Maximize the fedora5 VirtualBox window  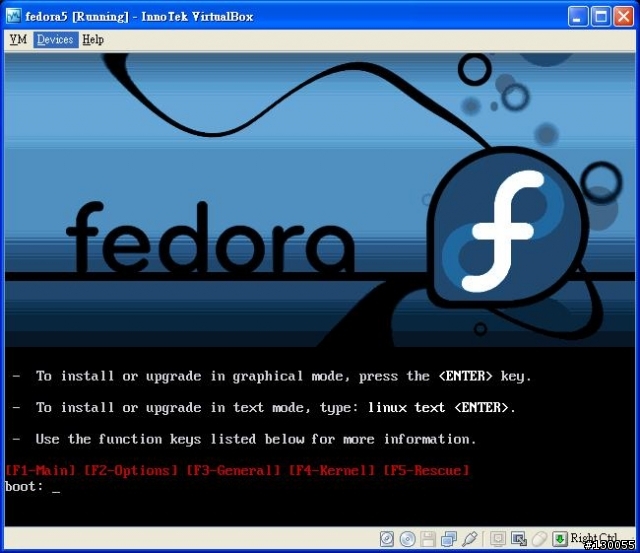click(601, 16)
